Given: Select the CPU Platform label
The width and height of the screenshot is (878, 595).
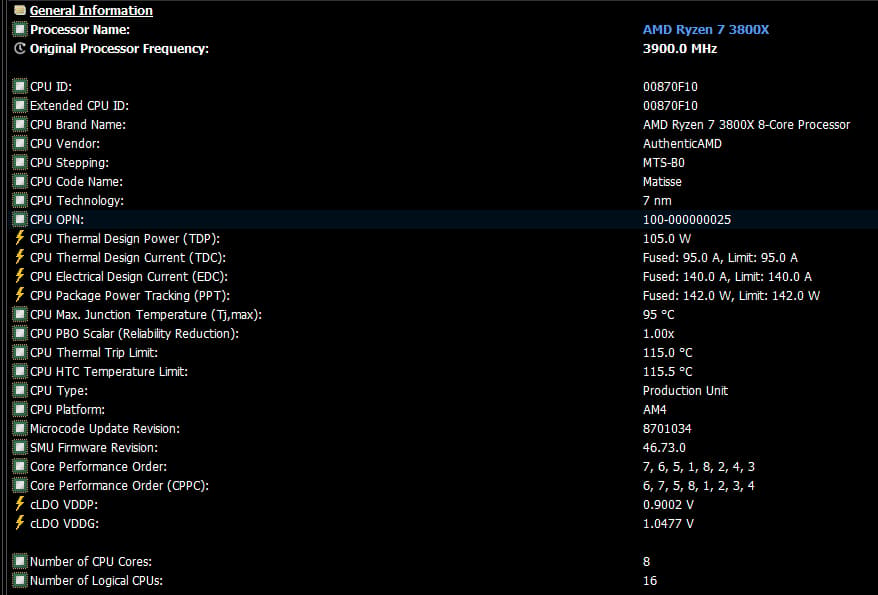Looking at the screenshot, I should click(x=67, y=410).
